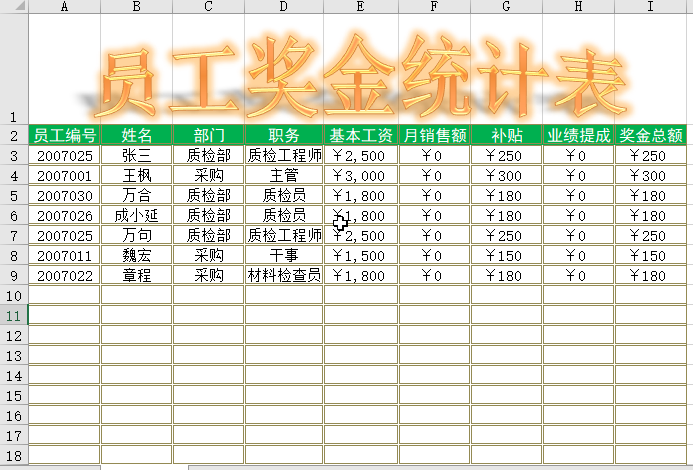Image resolution: width=693 pixels, height=470 pixels.
Task: Select row 18 header
Action: click(x=14, y=455)
